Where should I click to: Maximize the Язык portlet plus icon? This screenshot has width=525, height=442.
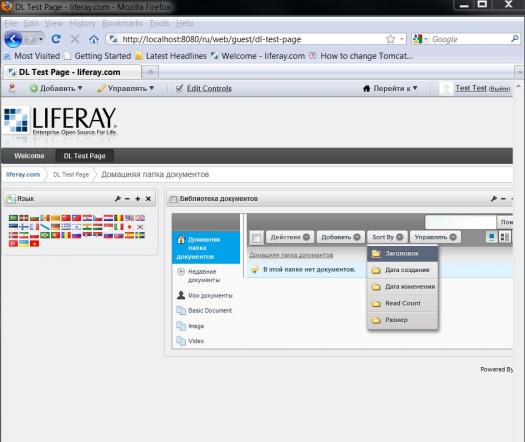[x=138, y=199]
